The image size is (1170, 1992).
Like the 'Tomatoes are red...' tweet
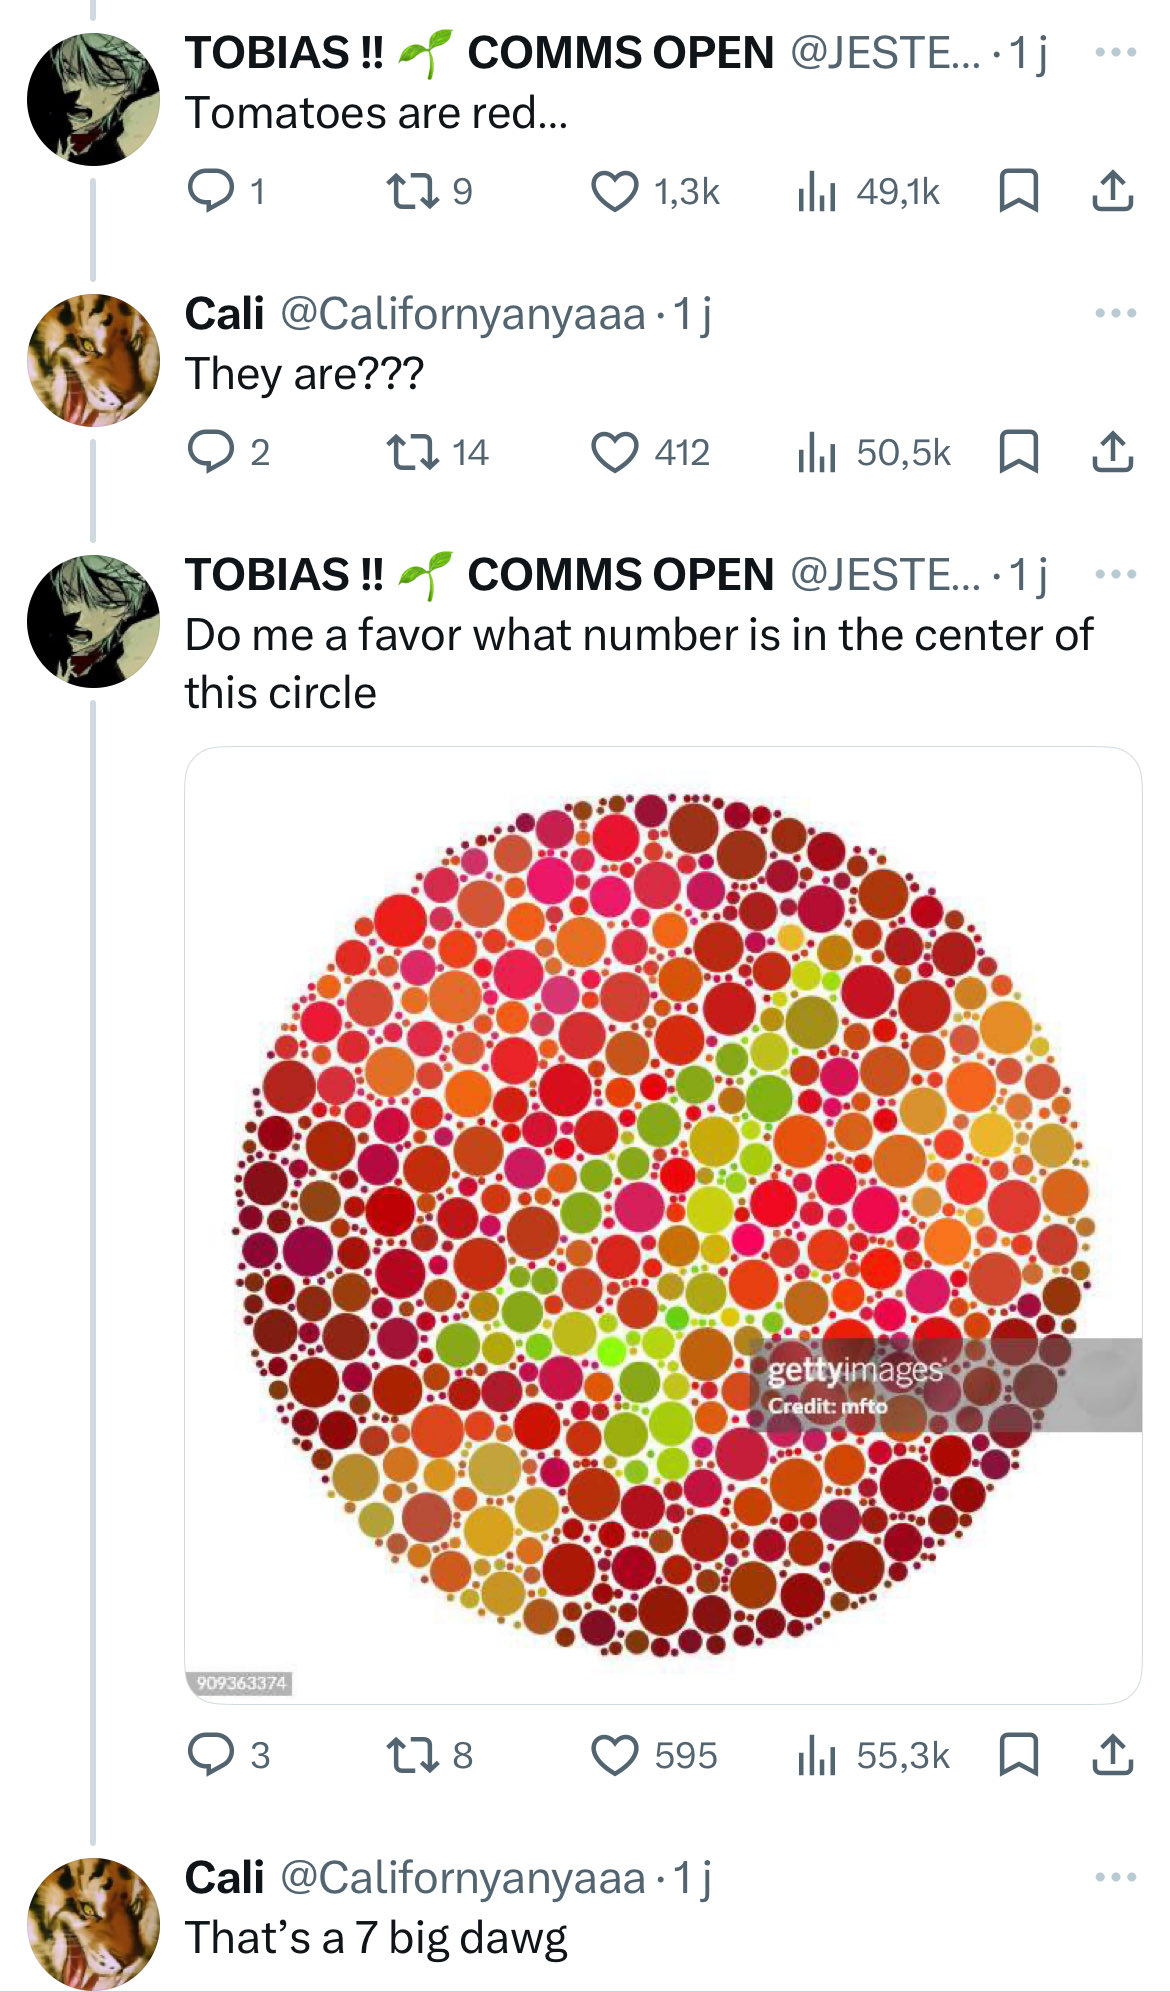click(x=614, y=190)
